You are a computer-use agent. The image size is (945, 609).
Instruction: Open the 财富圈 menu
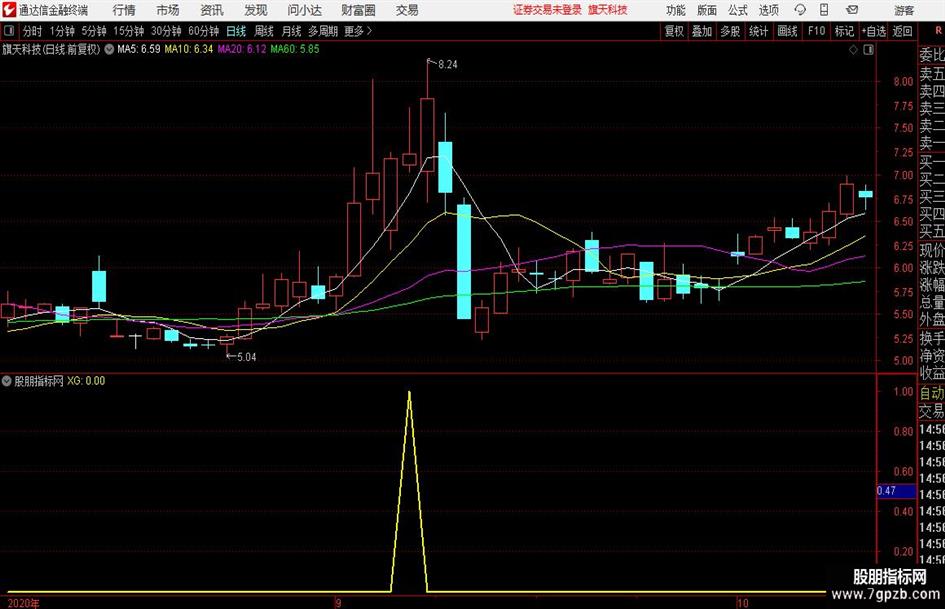(x=358, y=10)
